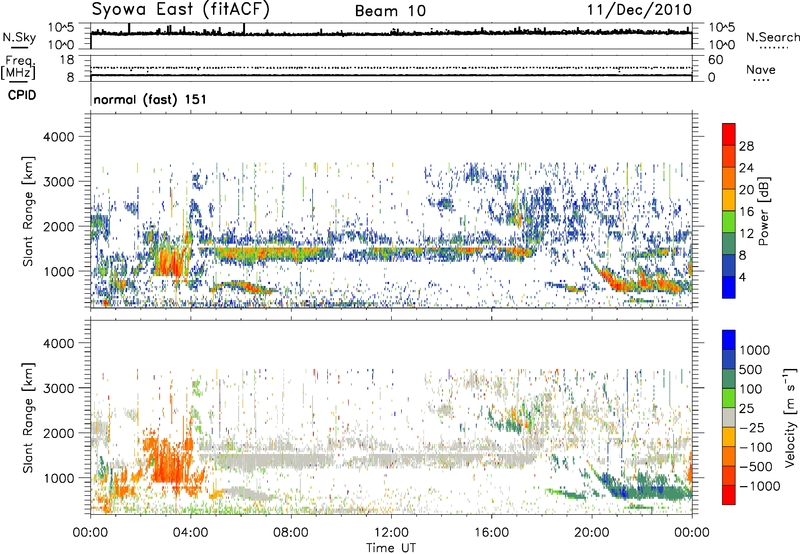Click the "-500" velocity scale label
This screenshot has height=554, width=800.
point(756,467)
